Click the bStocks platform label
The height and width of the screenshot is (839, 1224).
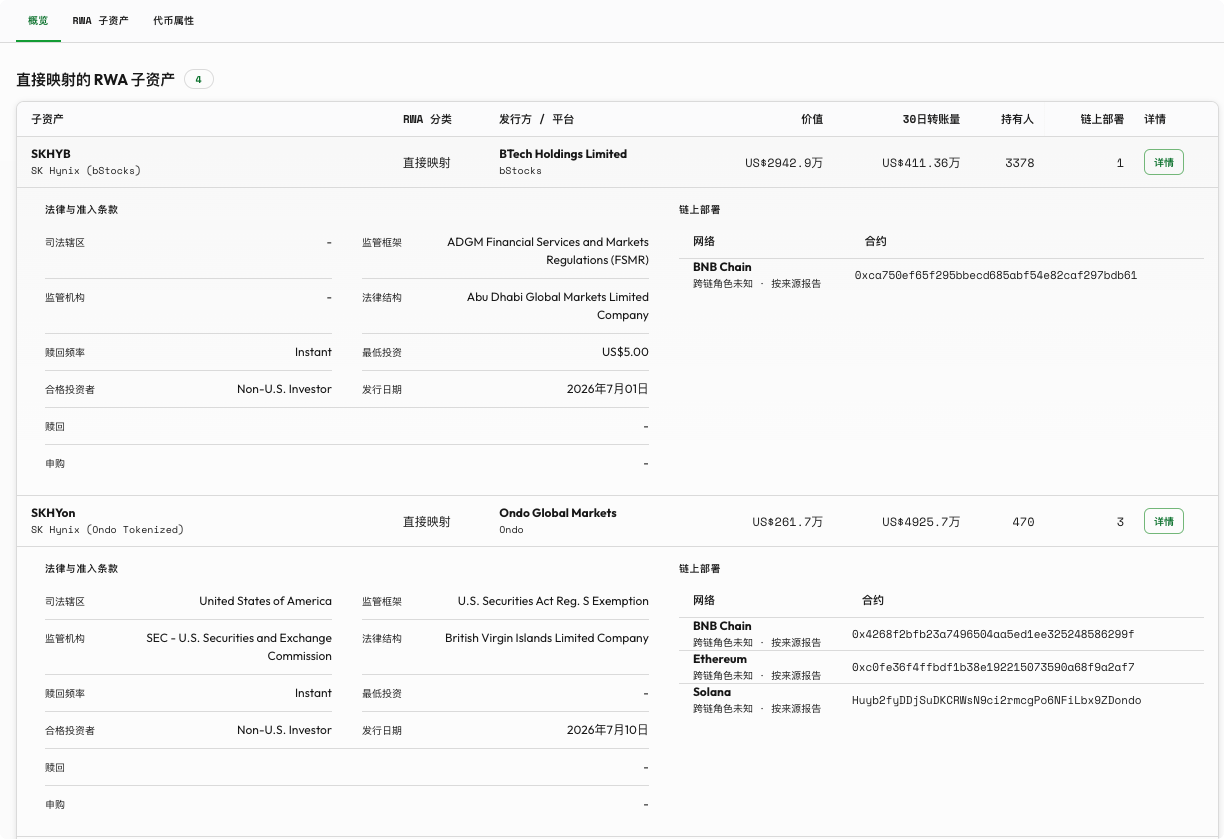click(520, 171)
